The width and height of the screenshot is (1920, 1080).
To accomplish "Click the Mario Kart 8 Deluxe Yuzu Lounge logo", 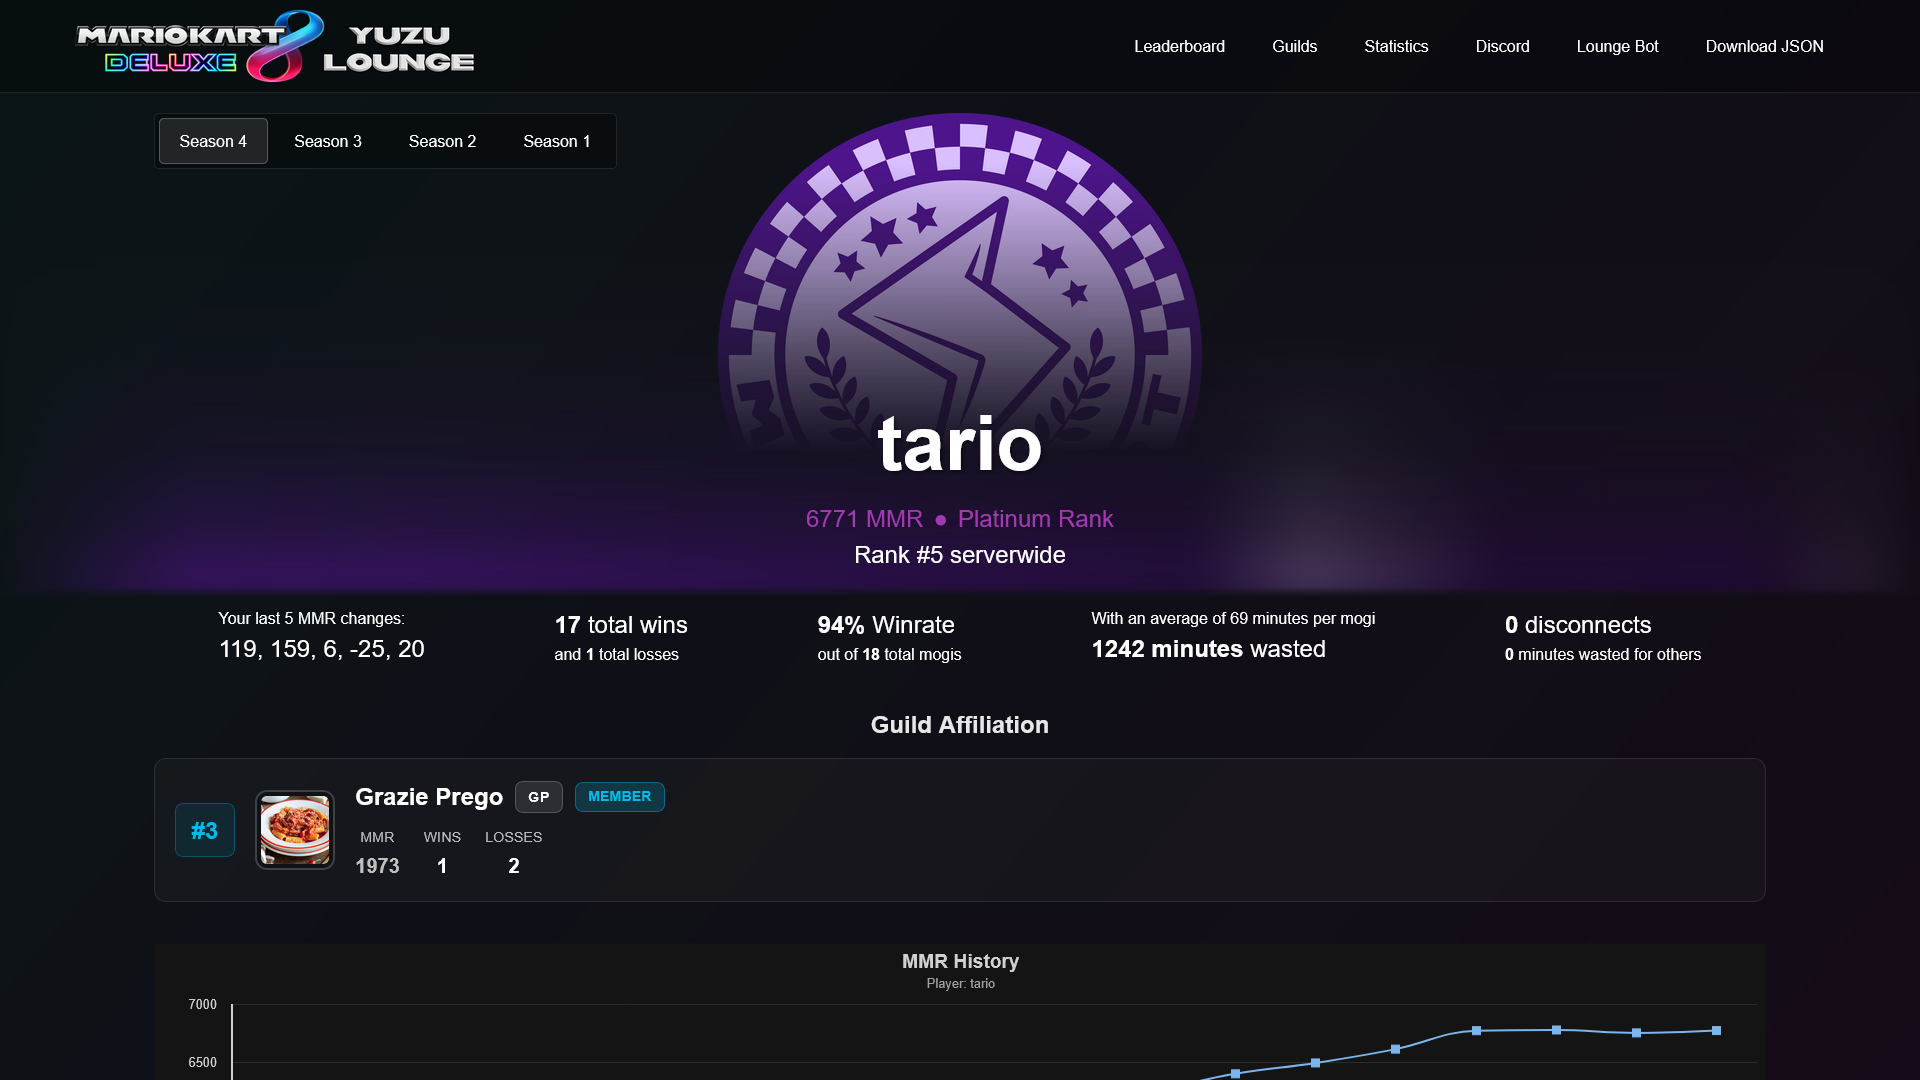I will (x=275, y=46).
